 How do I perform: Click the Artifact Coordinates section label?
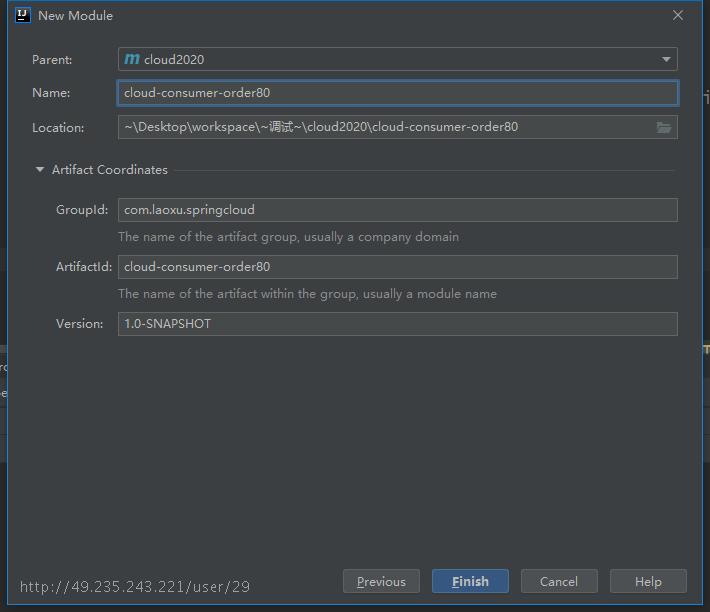110,170
